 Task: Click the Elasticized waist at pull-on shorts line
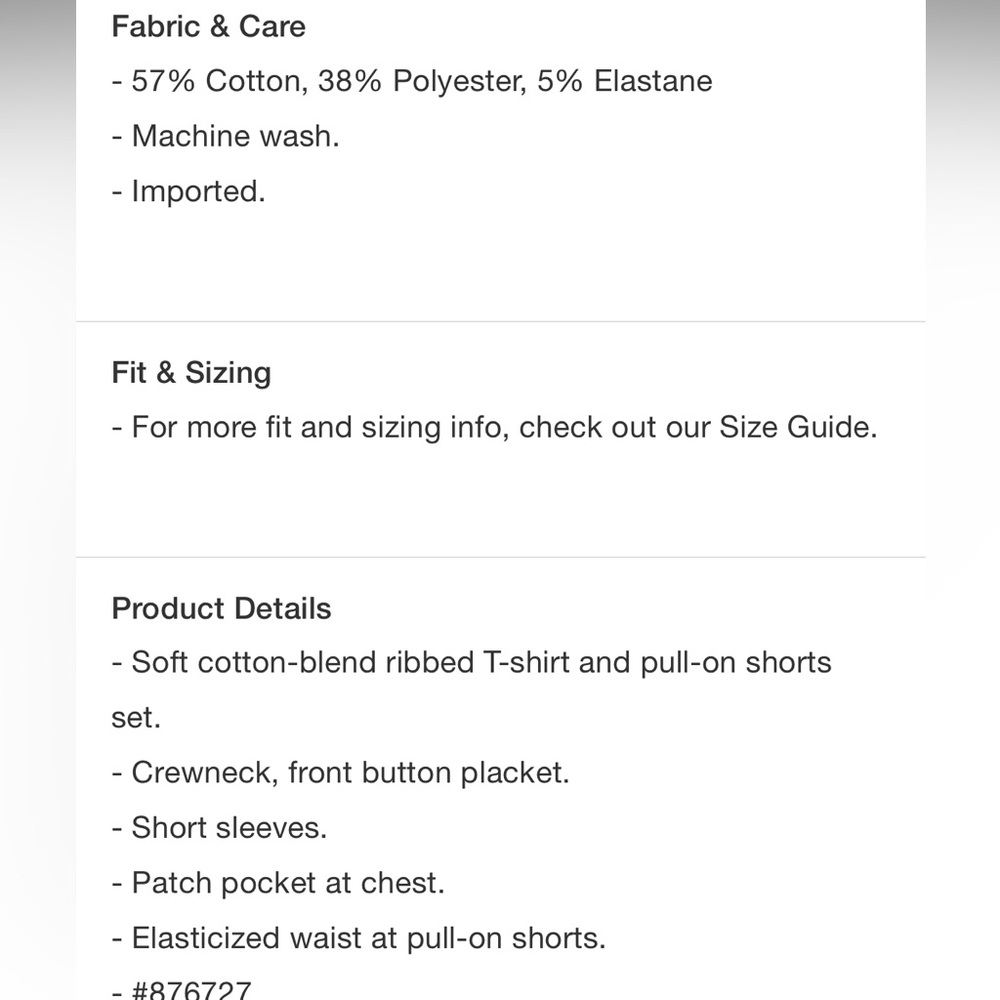pos(359,938)
